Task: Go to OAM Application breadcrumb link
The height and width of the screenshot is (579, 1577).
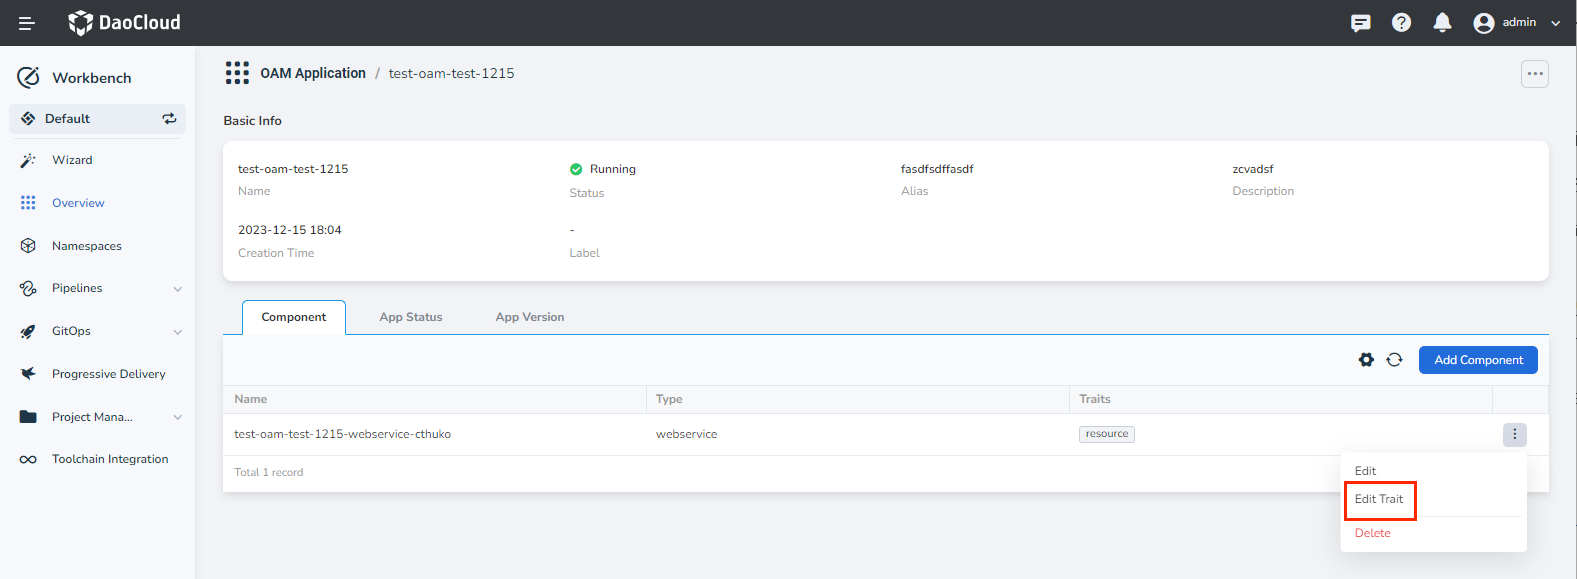Action: (313, 73)
